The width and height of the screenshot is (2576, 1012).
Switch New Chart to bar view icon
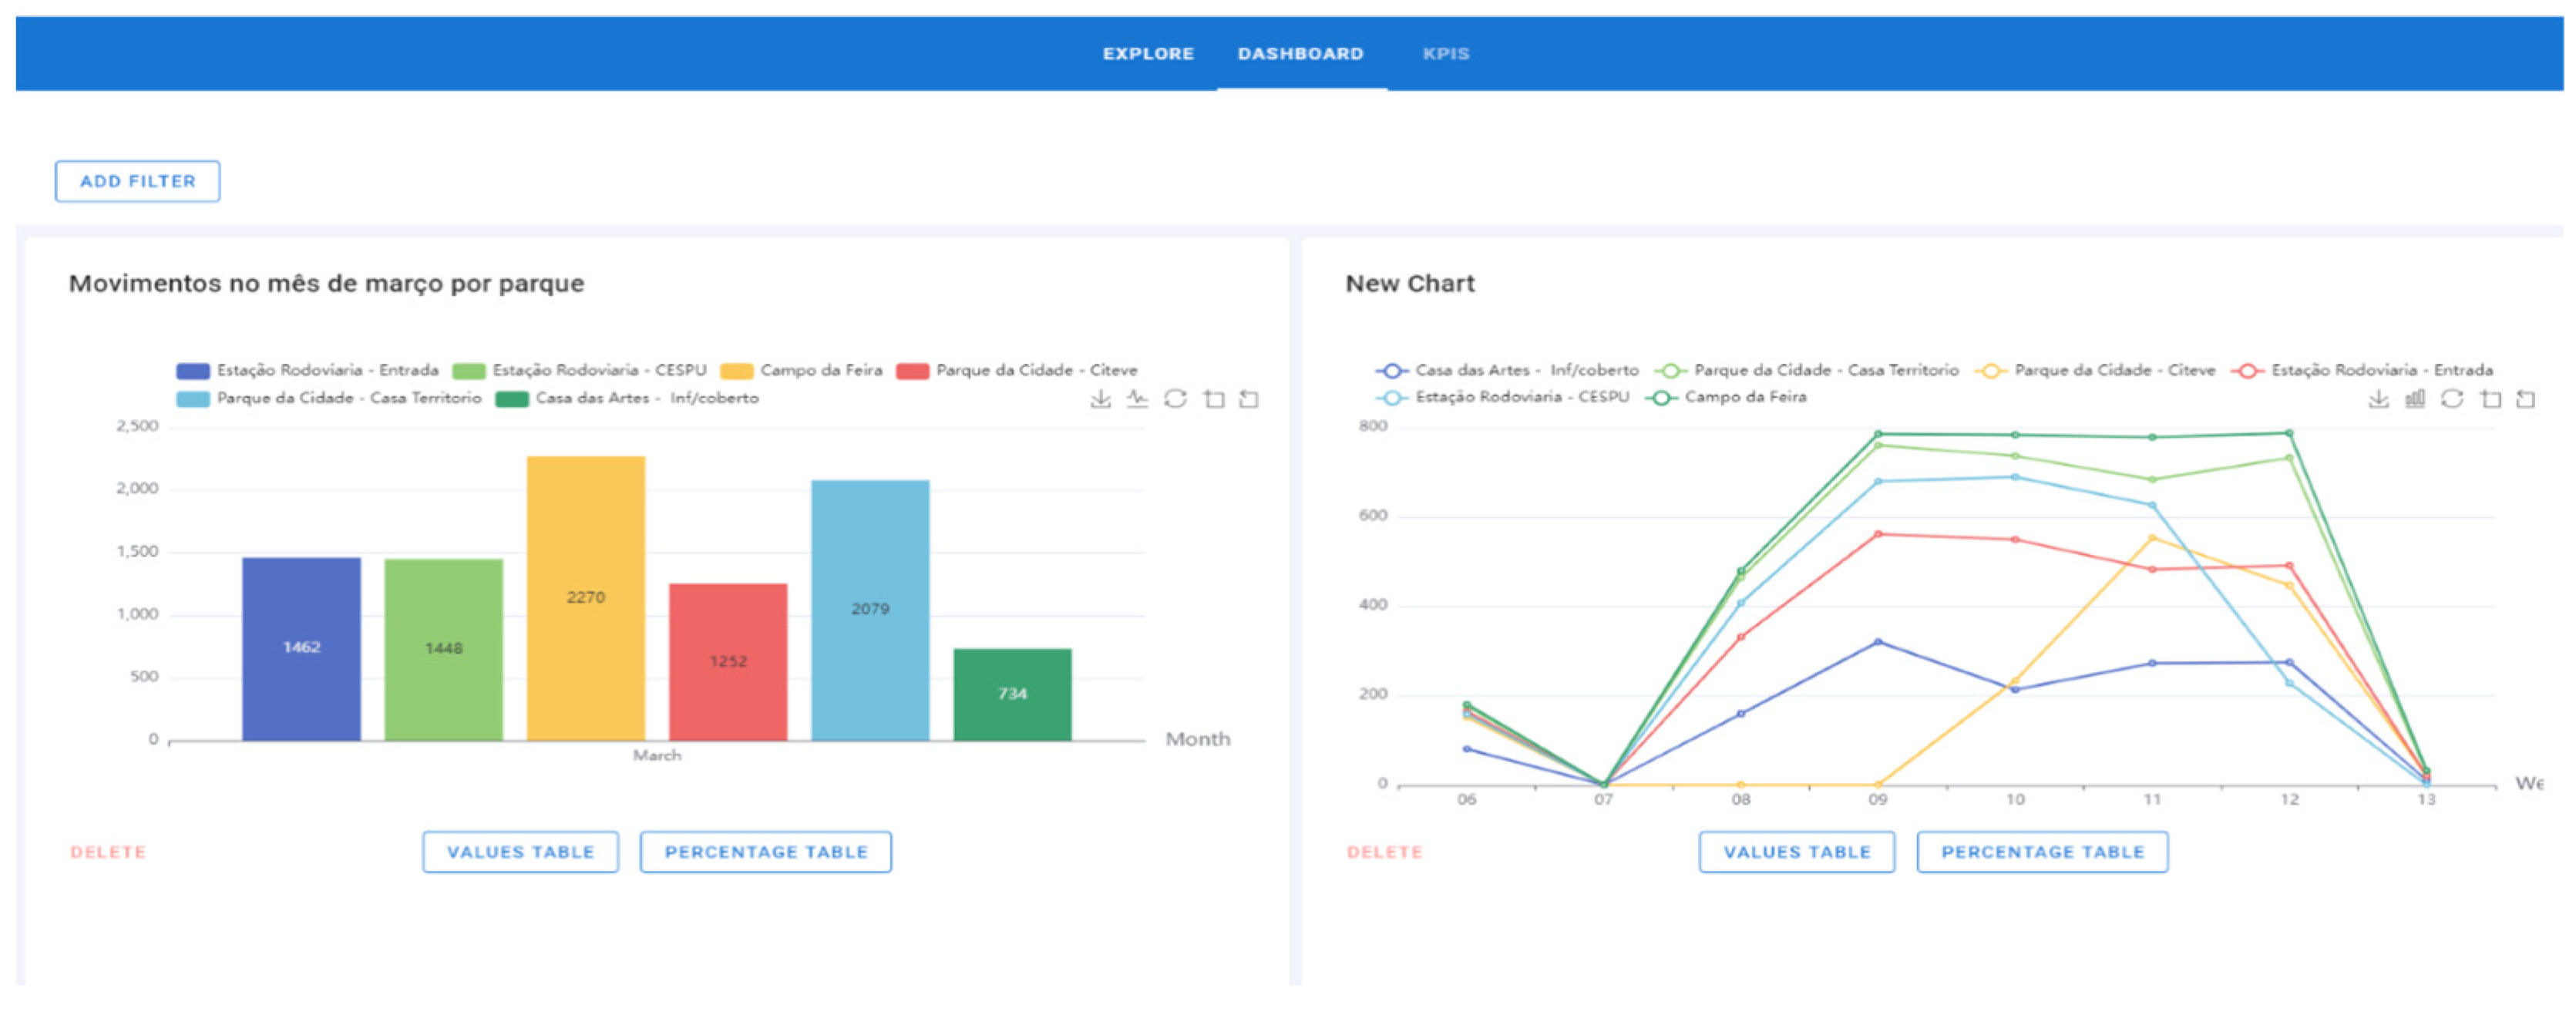2415,399
